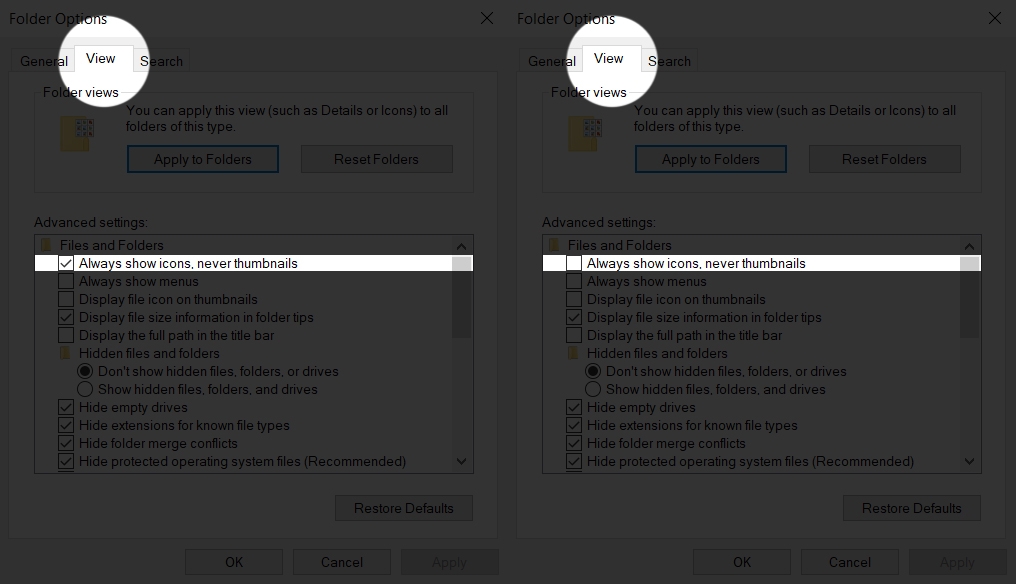
Task: Click Hidden files and folders icon, right dialog
Action: 573,353
